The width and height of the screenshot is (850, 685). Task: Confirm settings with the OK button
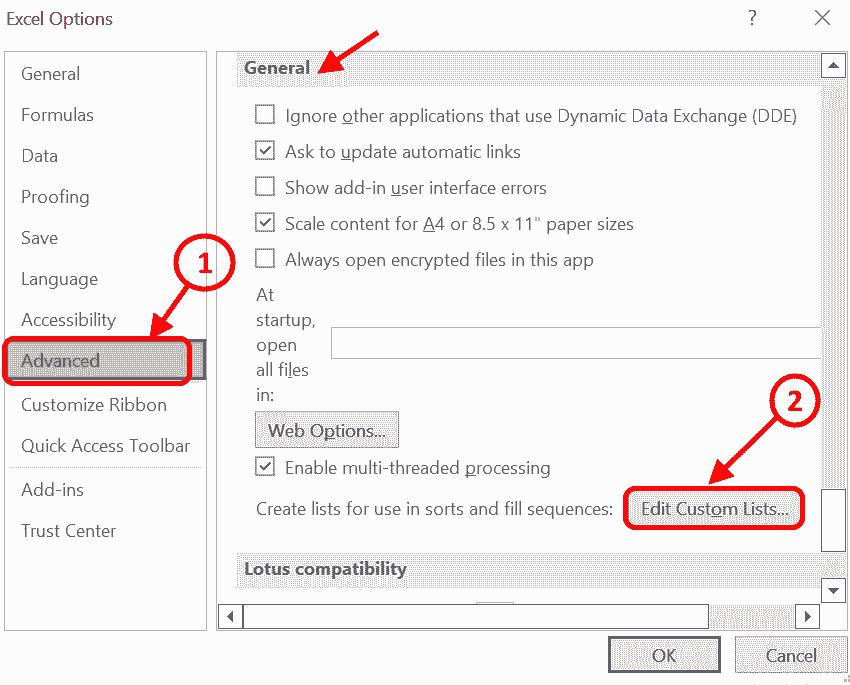coord(664,656)
